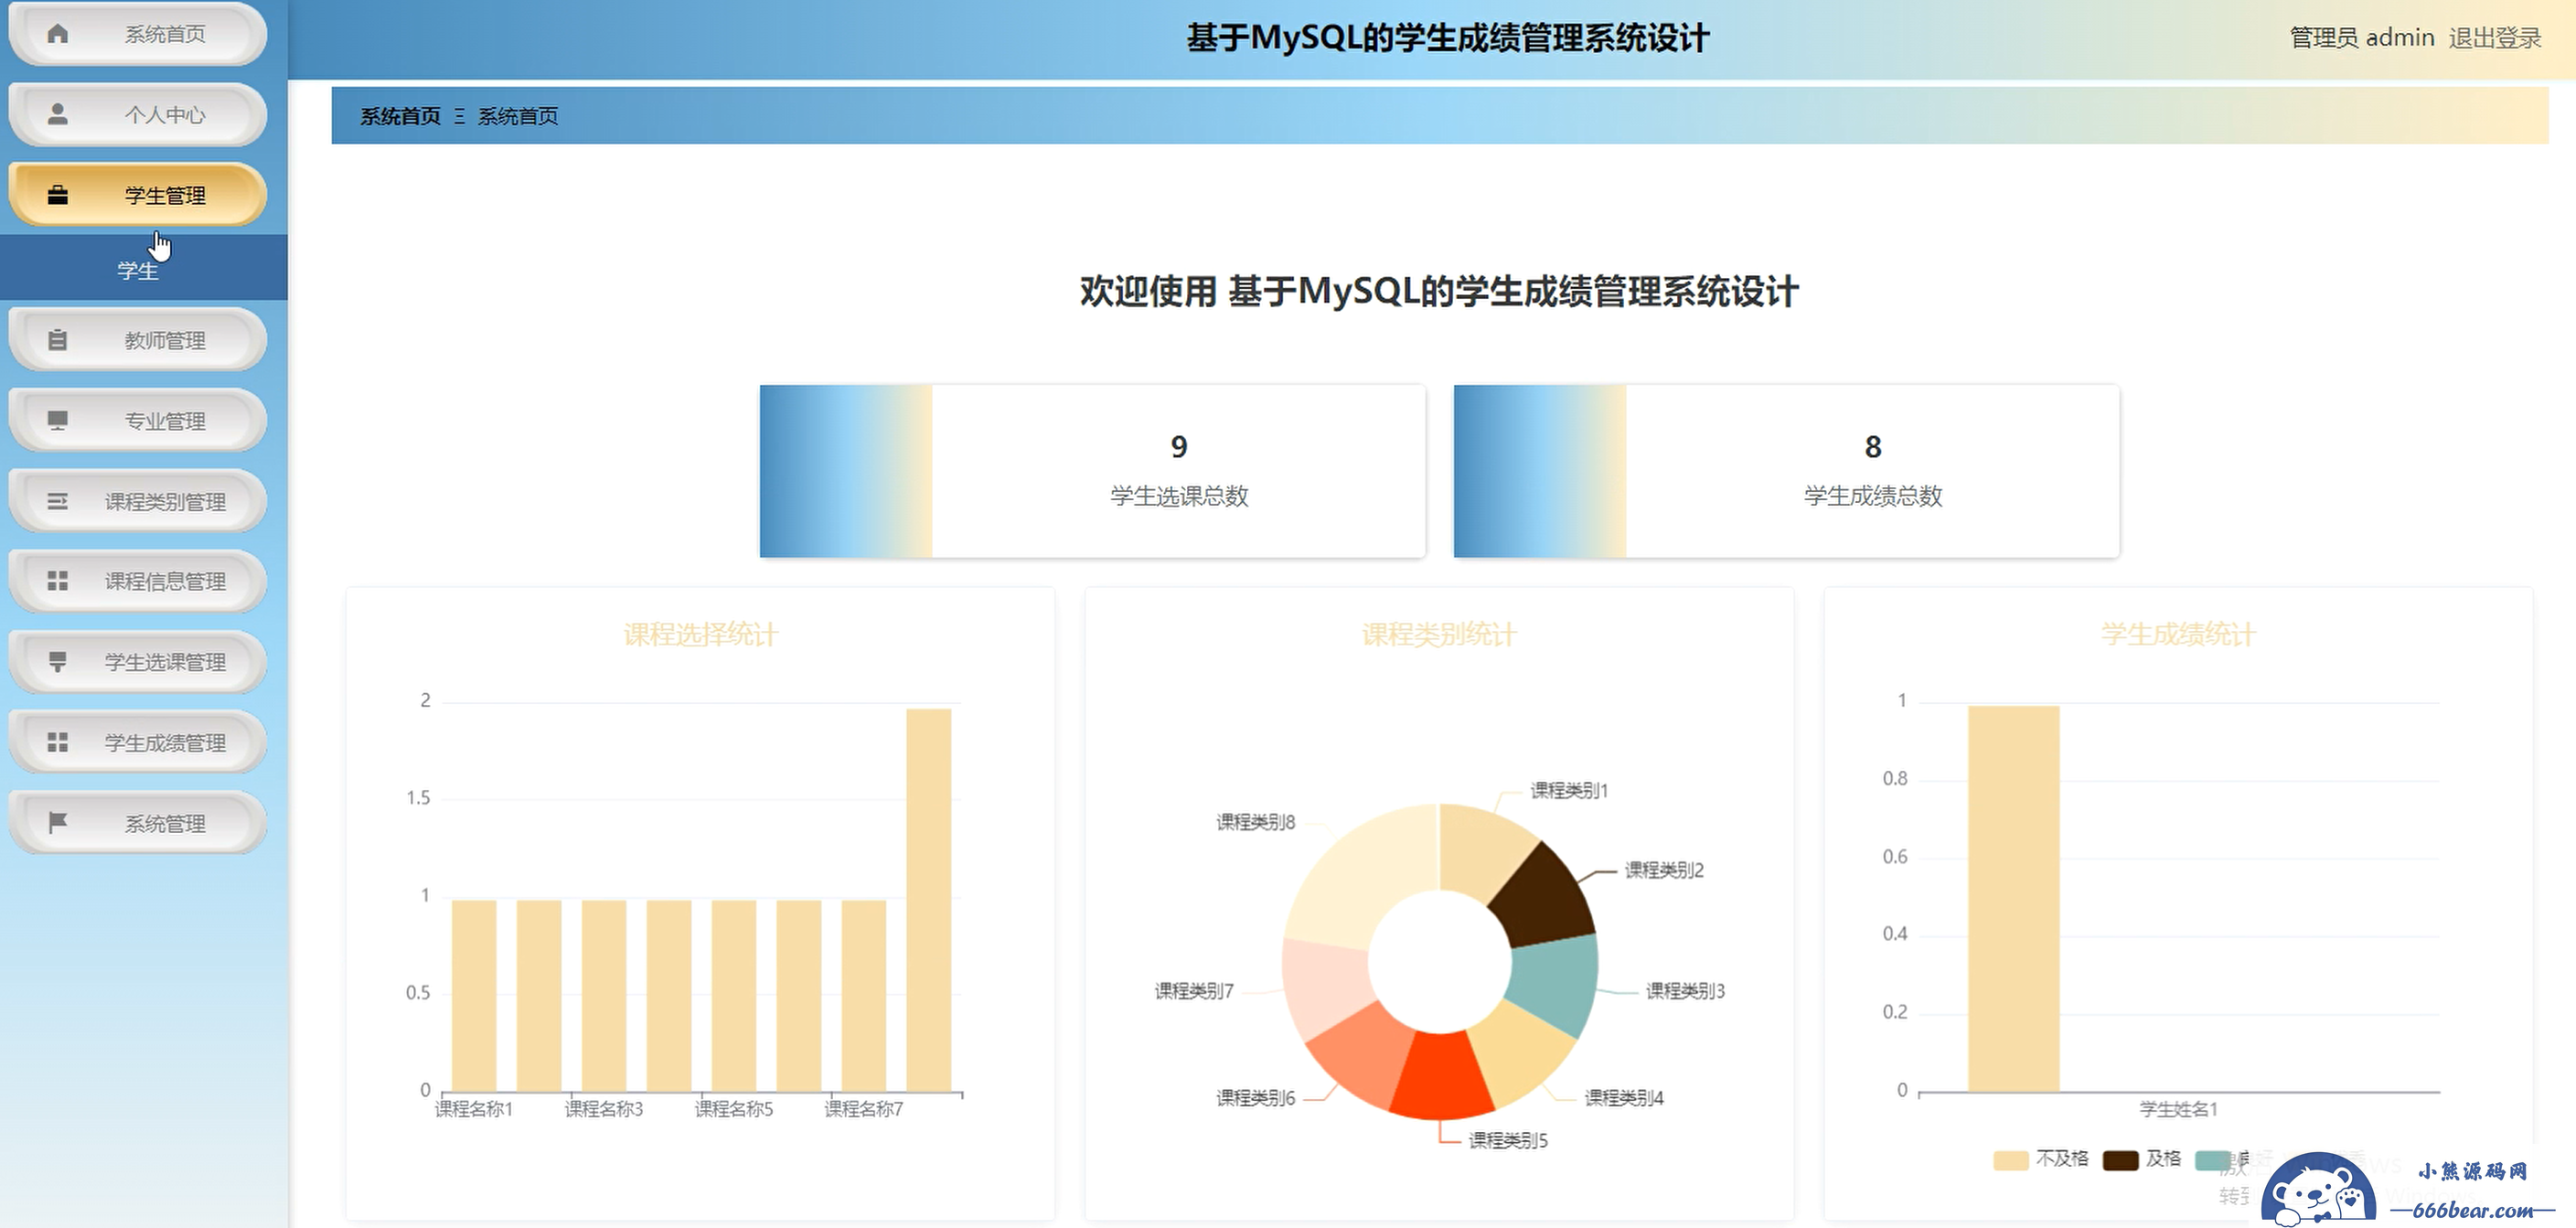This screenshot has width=2576, height=1228.
Task: Select the bold 系统首页 breadcrumb root
Action: coord(400,116)
